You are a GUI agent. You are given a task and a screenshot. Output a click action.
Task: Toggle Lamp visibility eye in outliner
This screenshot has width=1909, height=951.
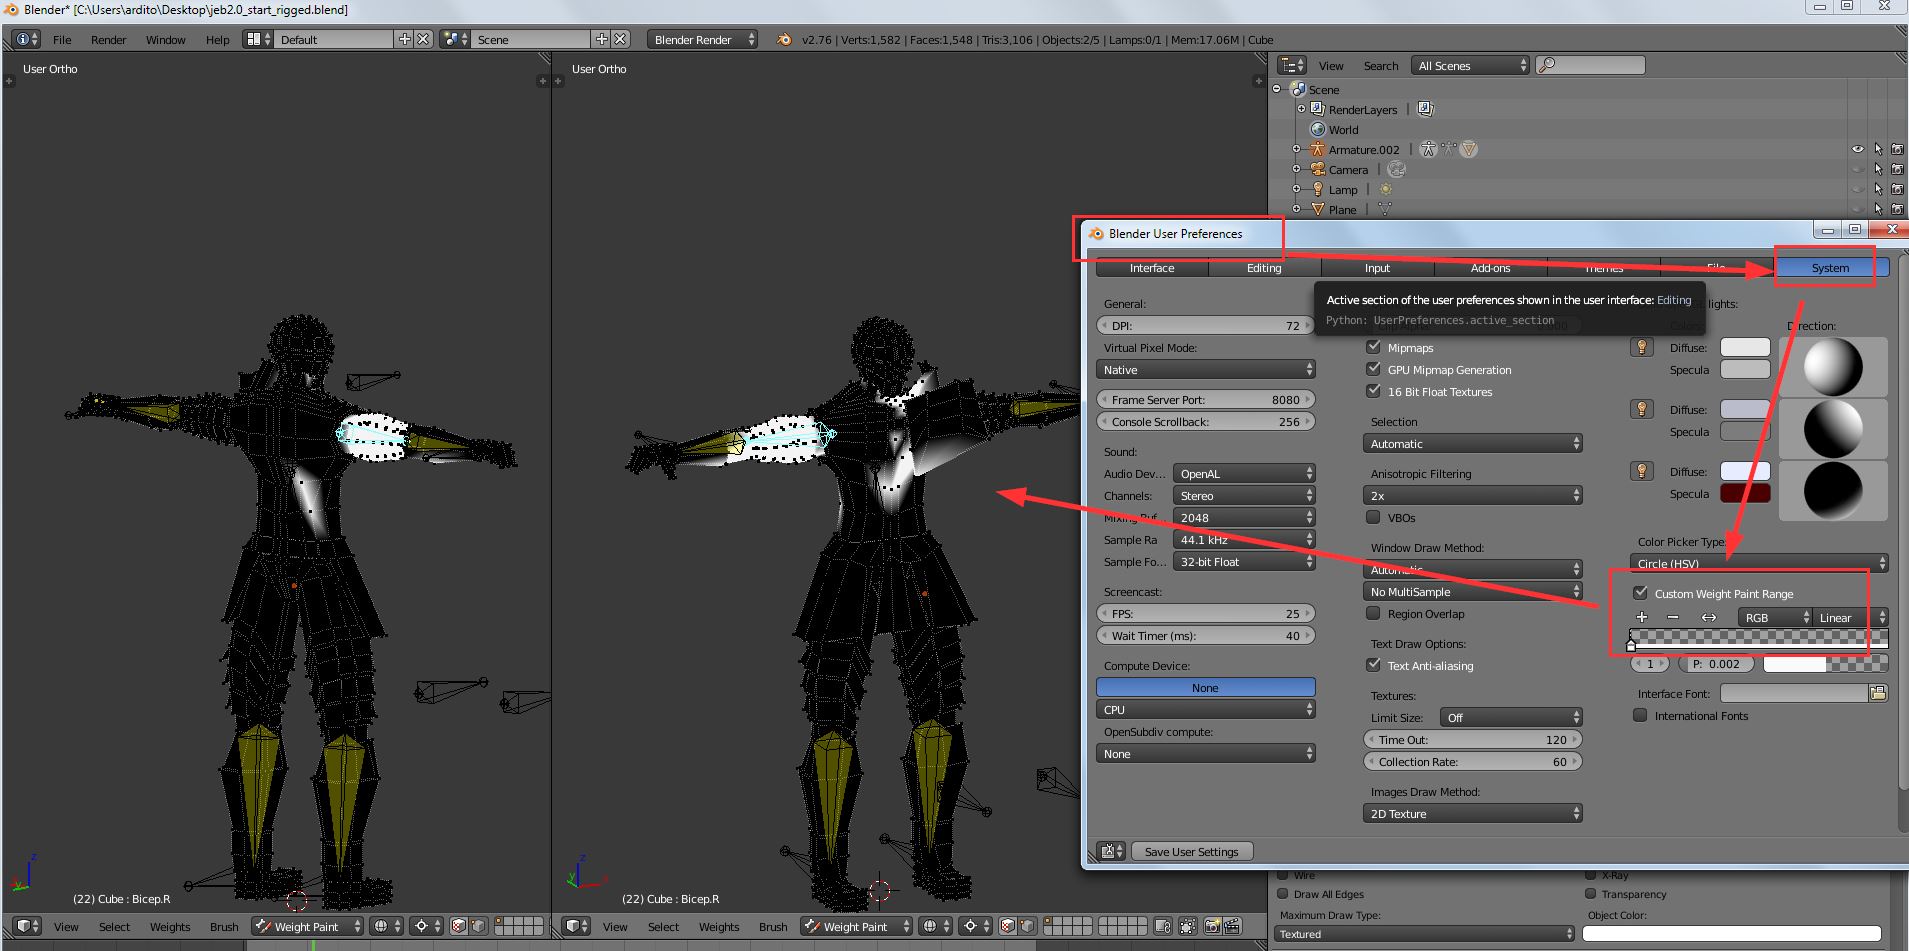1858,189
